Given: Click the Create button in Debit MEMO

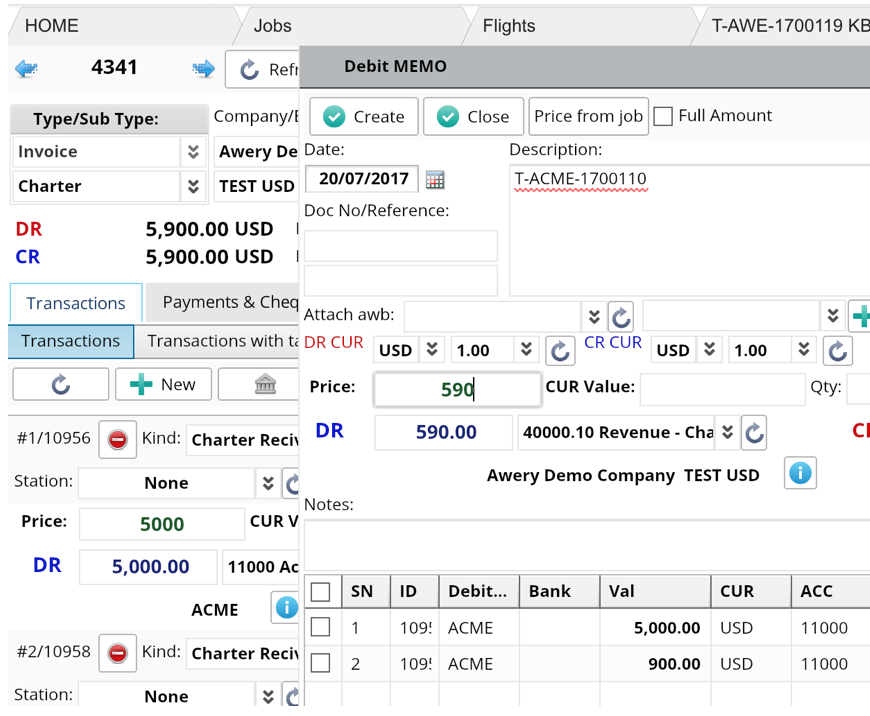Looking at the screenshot, I should [363, 117].
